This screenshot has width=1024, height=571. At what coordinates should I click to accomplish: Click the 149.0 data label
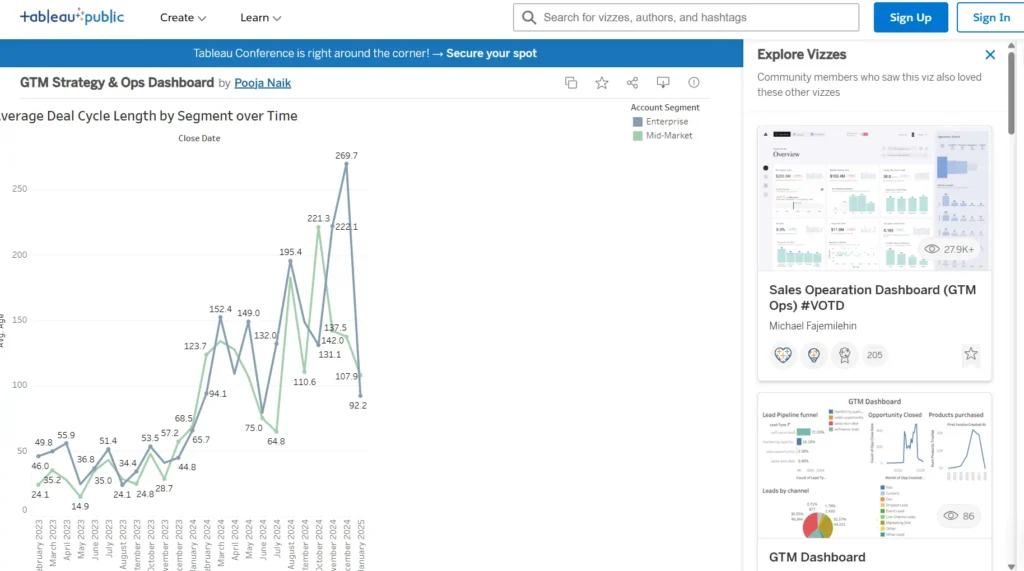[x=248, y=313]
